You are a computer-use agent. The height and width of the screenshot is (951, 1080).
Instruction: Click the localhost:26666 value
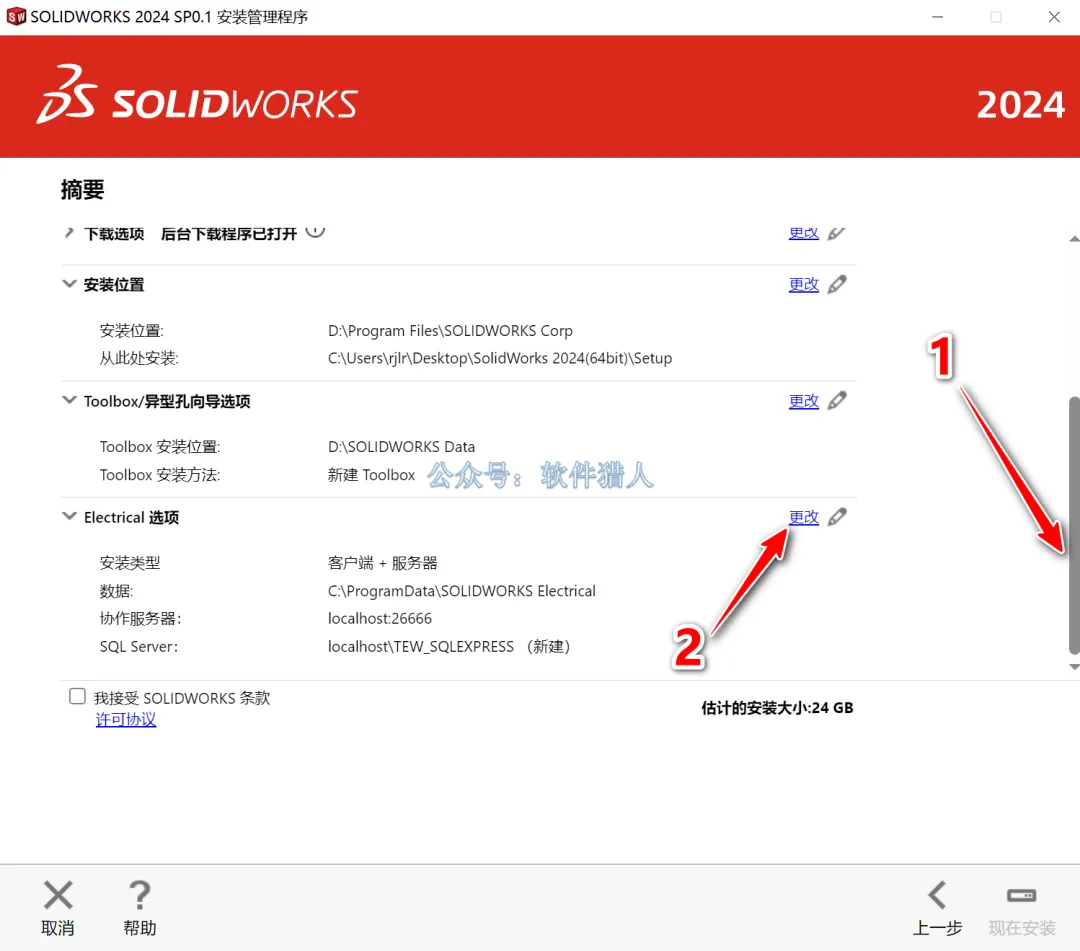click(x=380, y=618)
